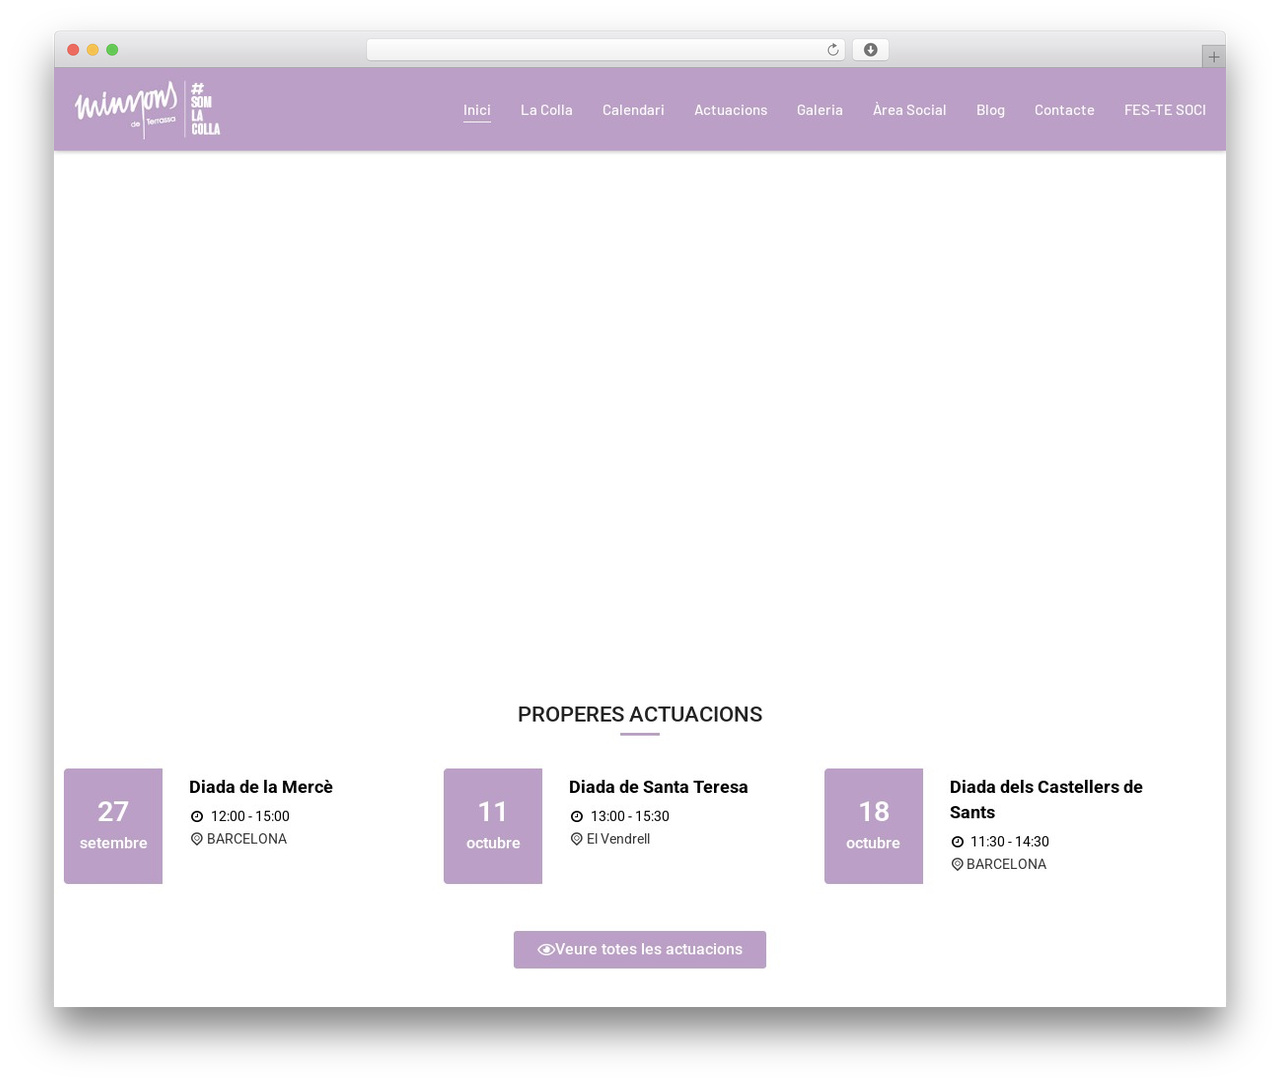Open the Diada de Santa Teresa event
The height and width of the screenshot is (1084, 1280).
point(658,787)
